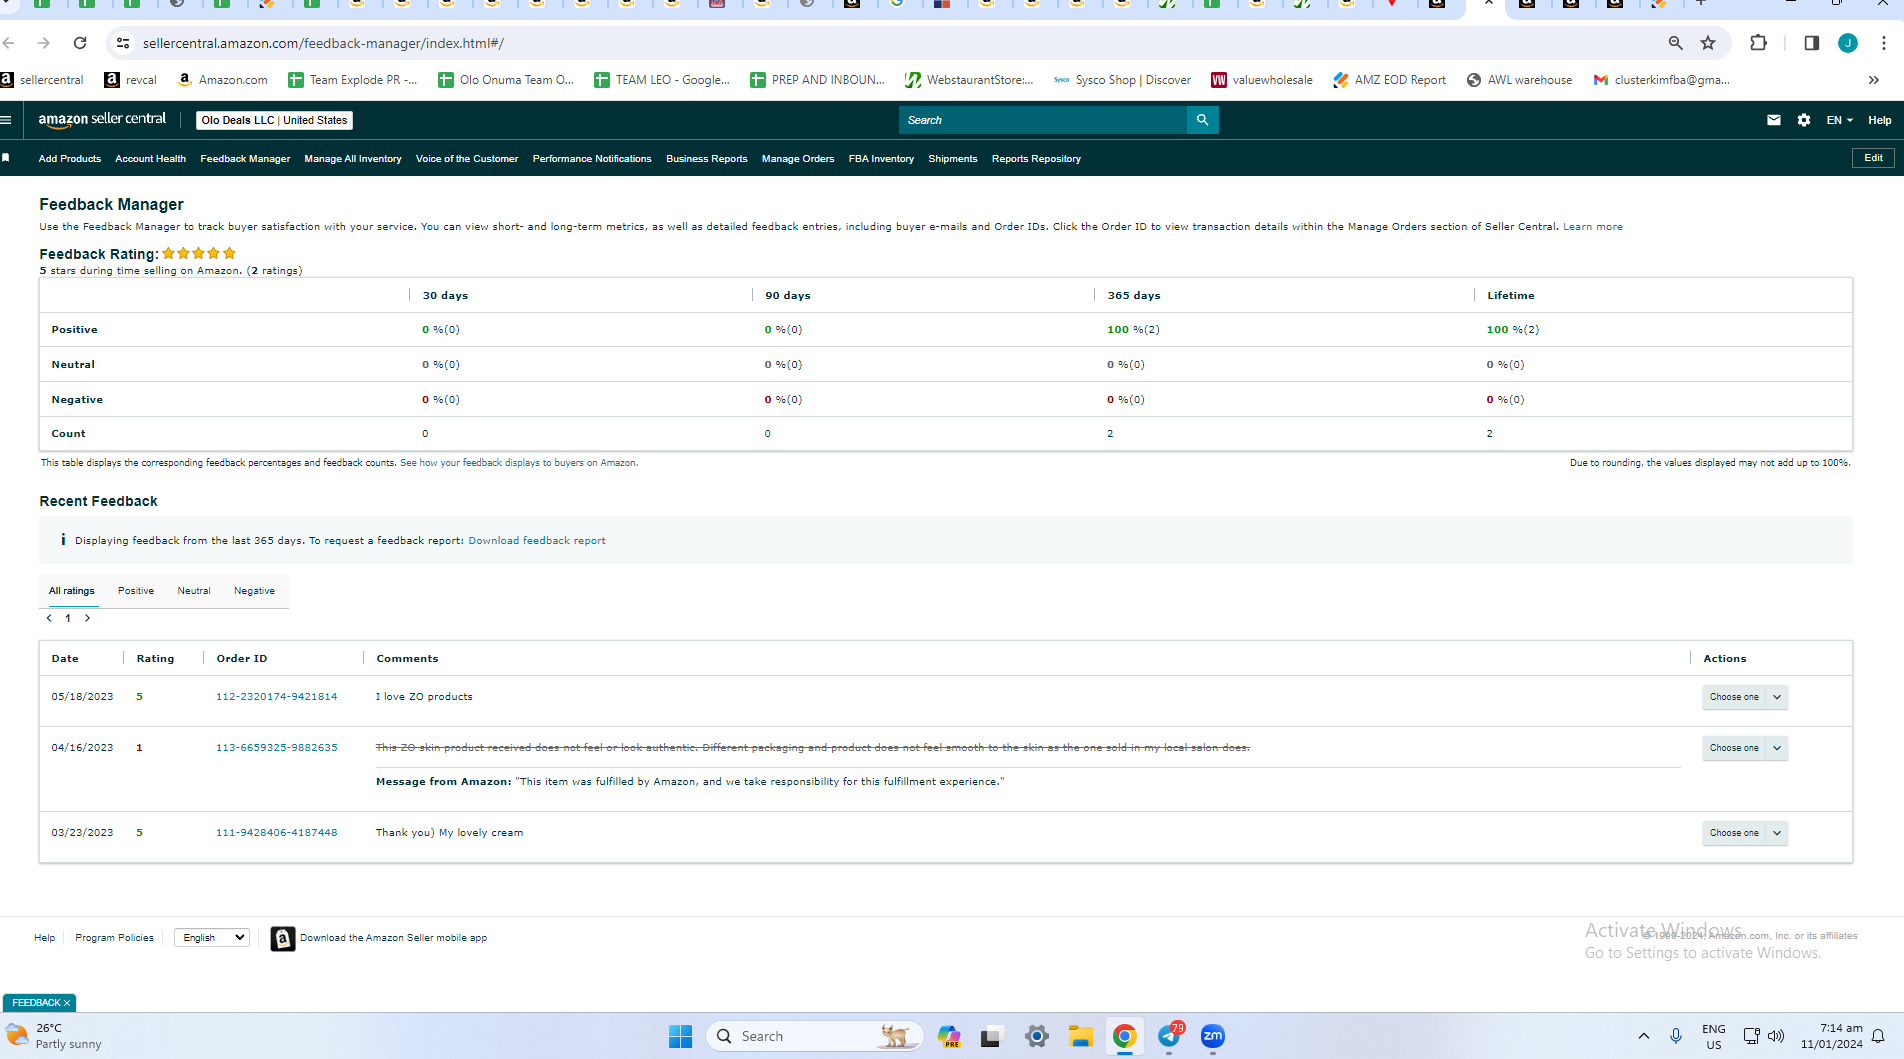Open the AMZ EOD Report bookmark
Viewport: 1904px width, 1059px height.
point(1389,80)
